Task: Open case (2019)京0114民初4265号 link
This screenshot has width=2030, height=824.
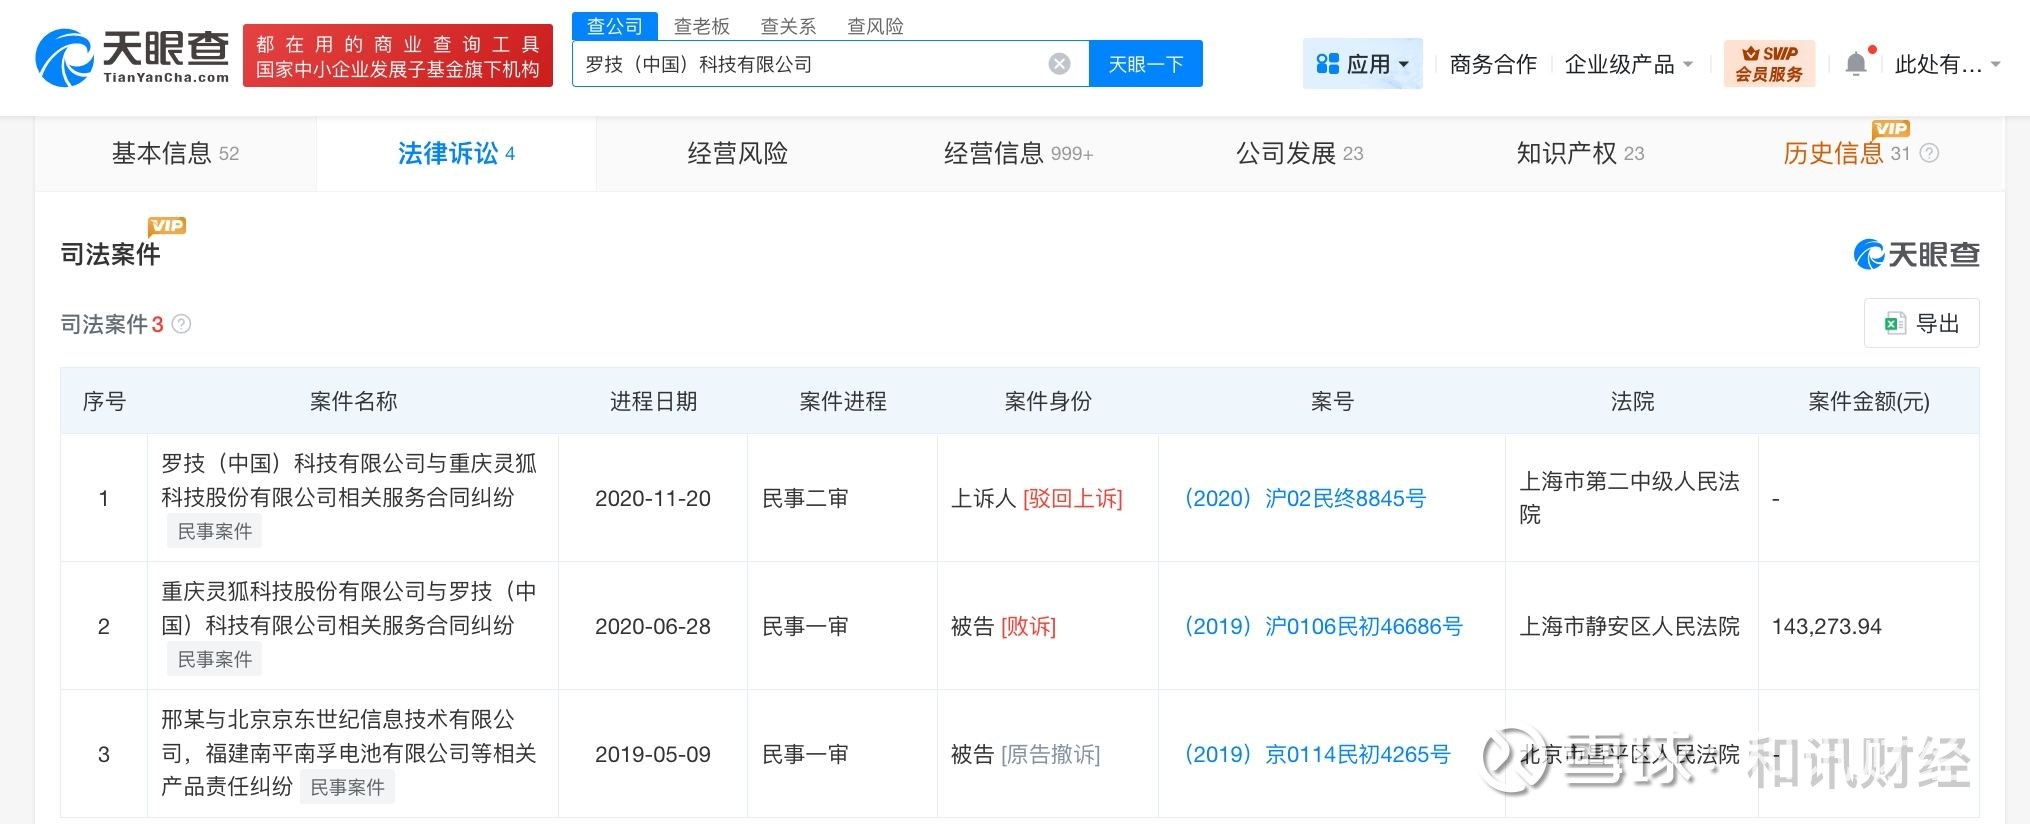Action: point(1317,754)
